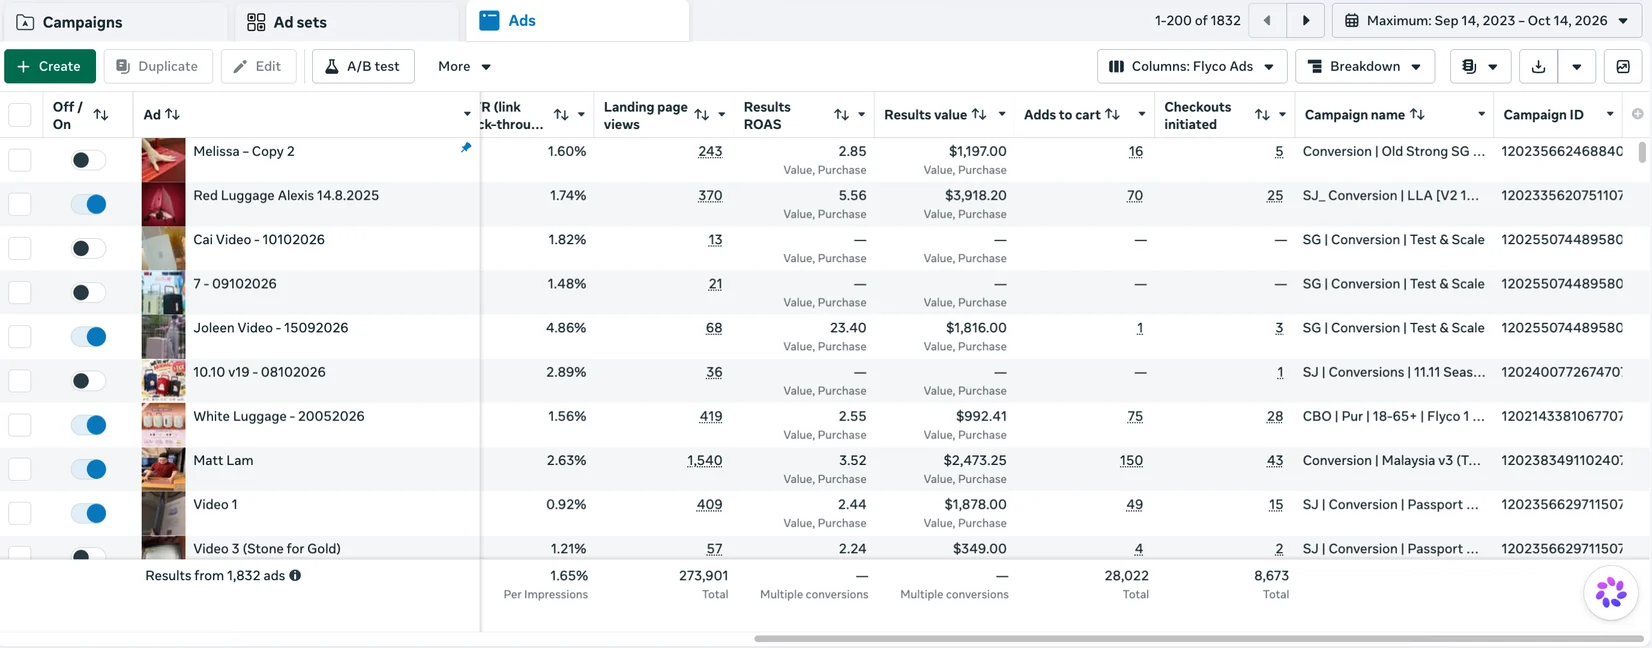Toggle off the Matt Lam ad
The width and height of the screenshot is (1652, 648).
(88, 469)
